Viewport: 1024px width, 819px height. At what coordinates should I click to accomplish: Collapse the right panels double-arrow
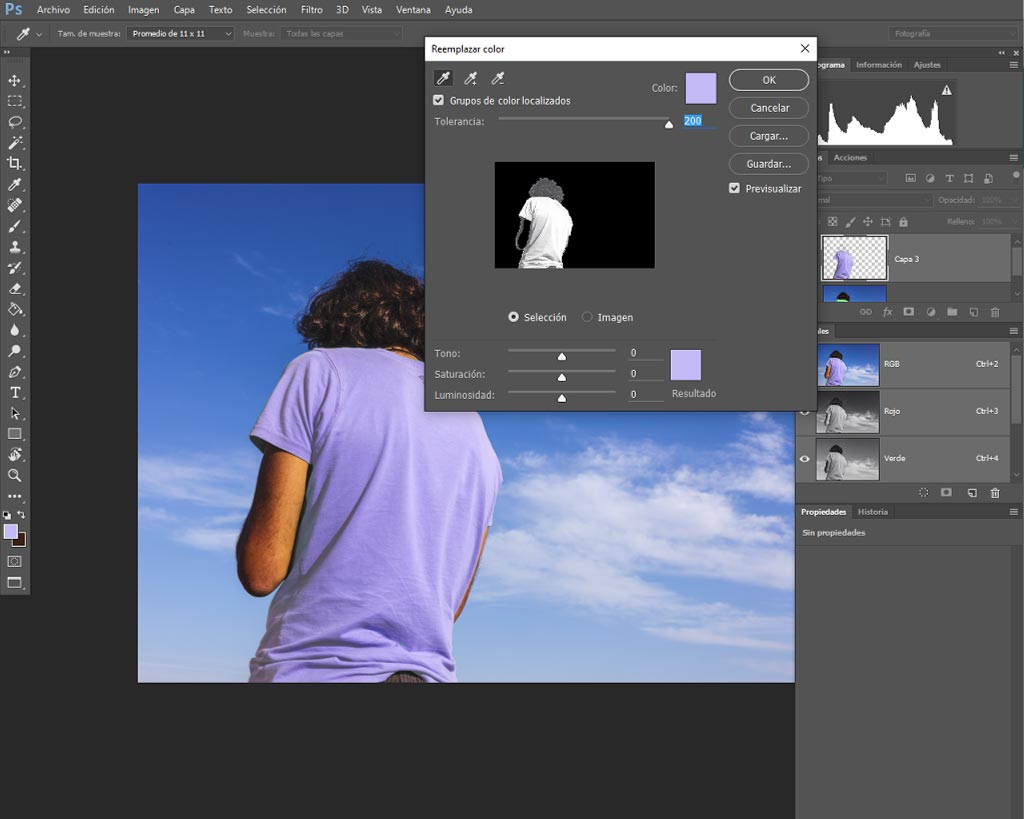point(1002,52)
